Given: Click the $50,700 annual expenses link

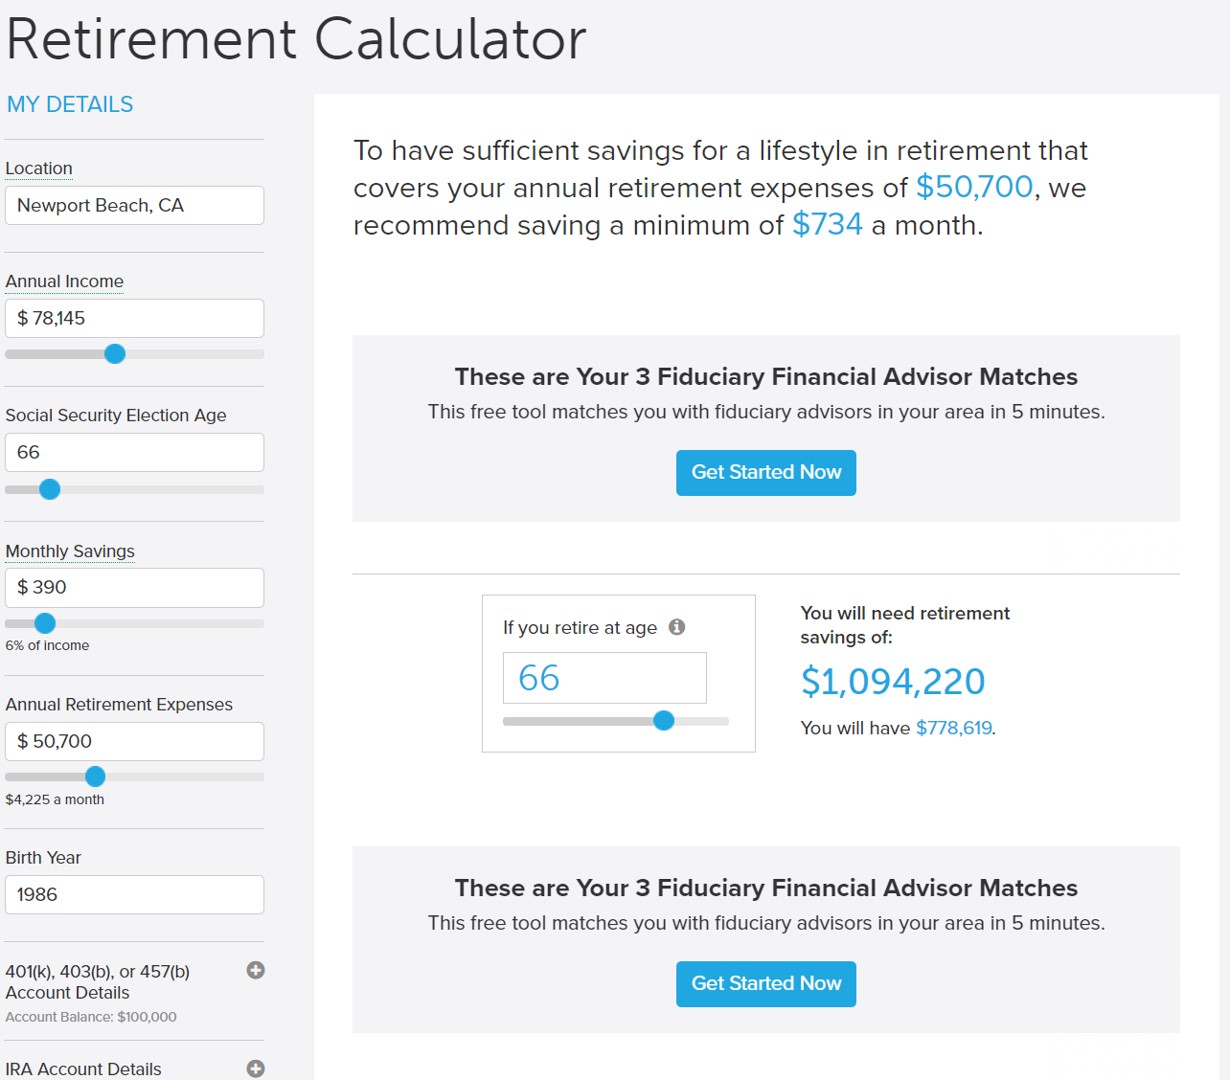Looking at the screenshot, I should [x=974, y=187].
